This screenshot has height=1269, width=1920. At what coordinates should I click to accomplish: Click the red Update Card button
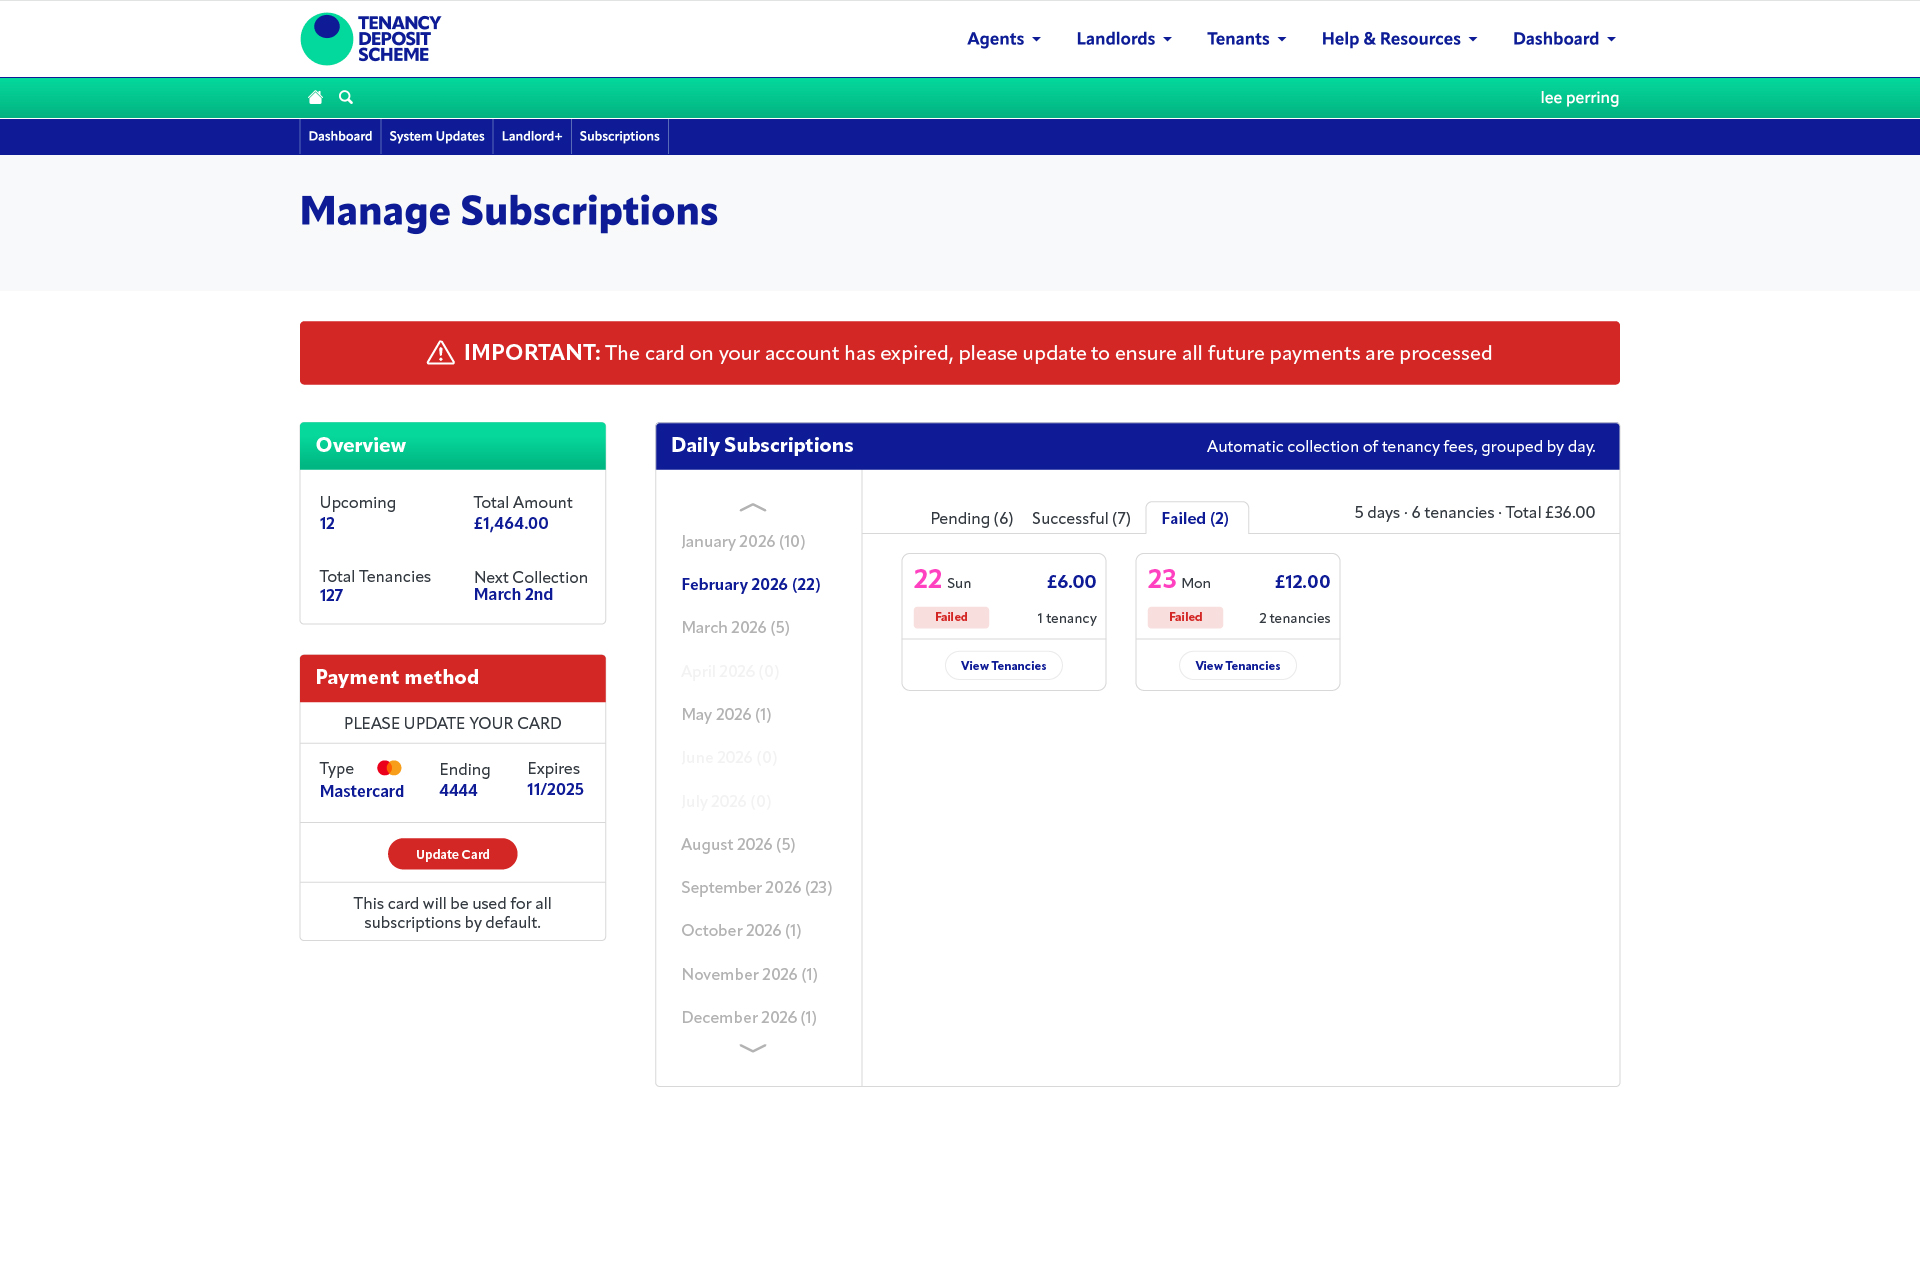pyautogui.click(x=452, y=854)
